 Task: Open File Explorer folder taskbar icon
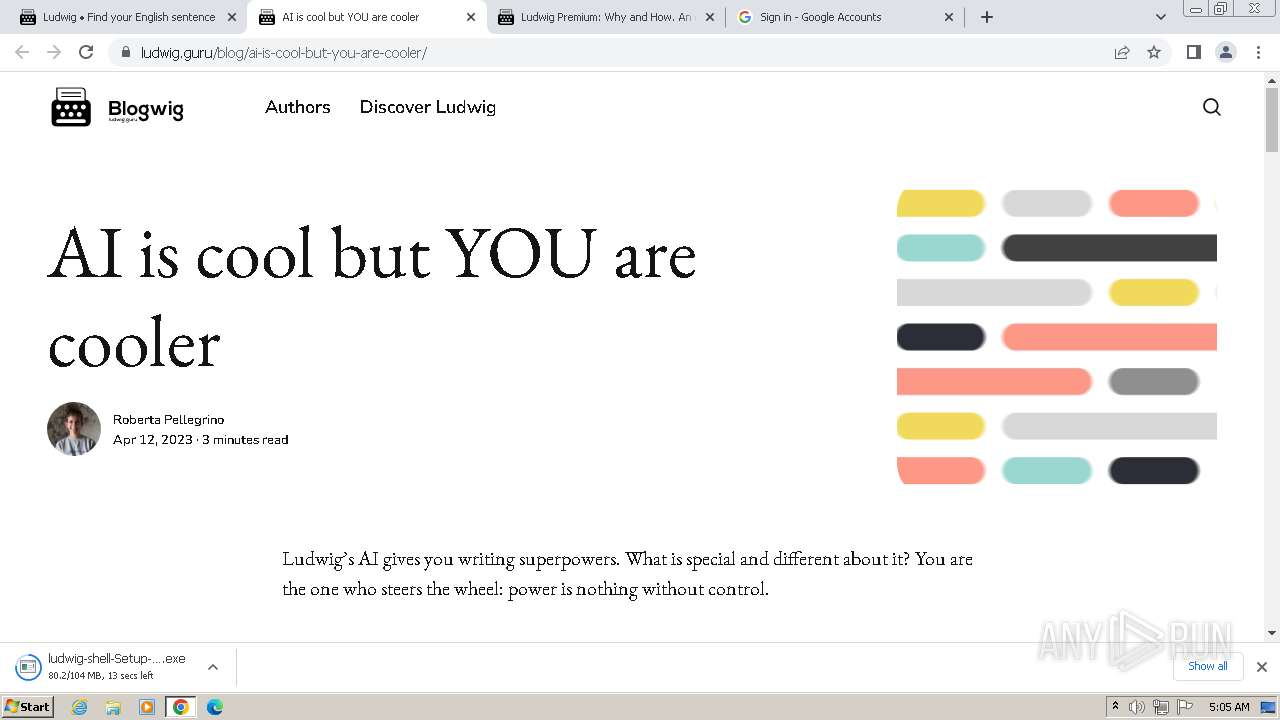(113, 707)
